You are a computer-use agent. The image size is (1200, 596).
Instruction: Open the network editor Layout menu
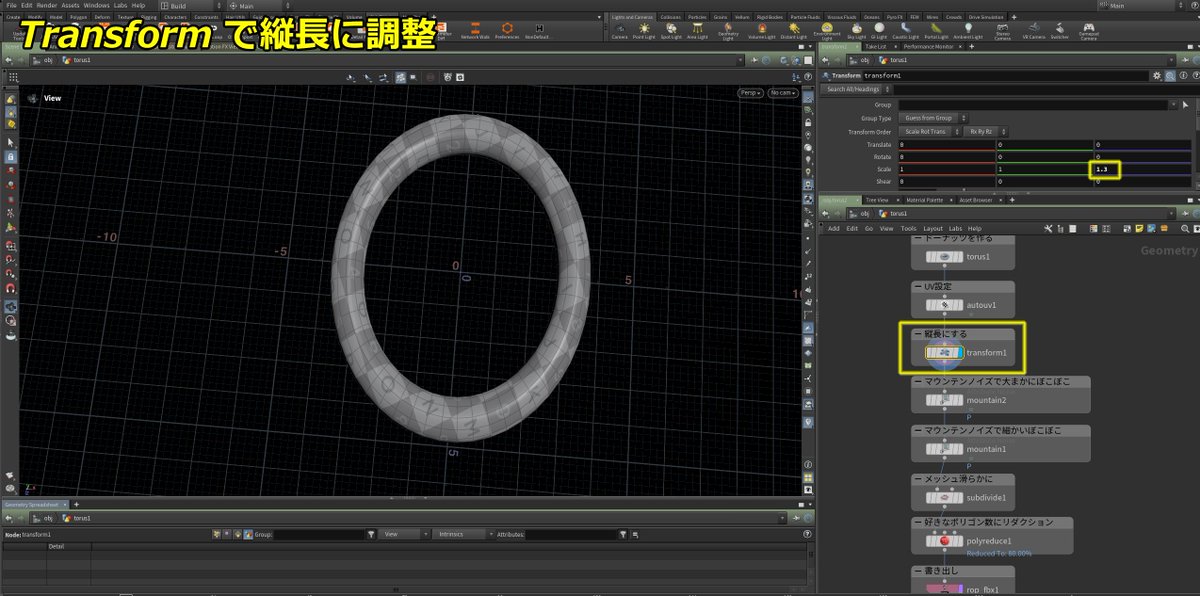click(933, 228)
